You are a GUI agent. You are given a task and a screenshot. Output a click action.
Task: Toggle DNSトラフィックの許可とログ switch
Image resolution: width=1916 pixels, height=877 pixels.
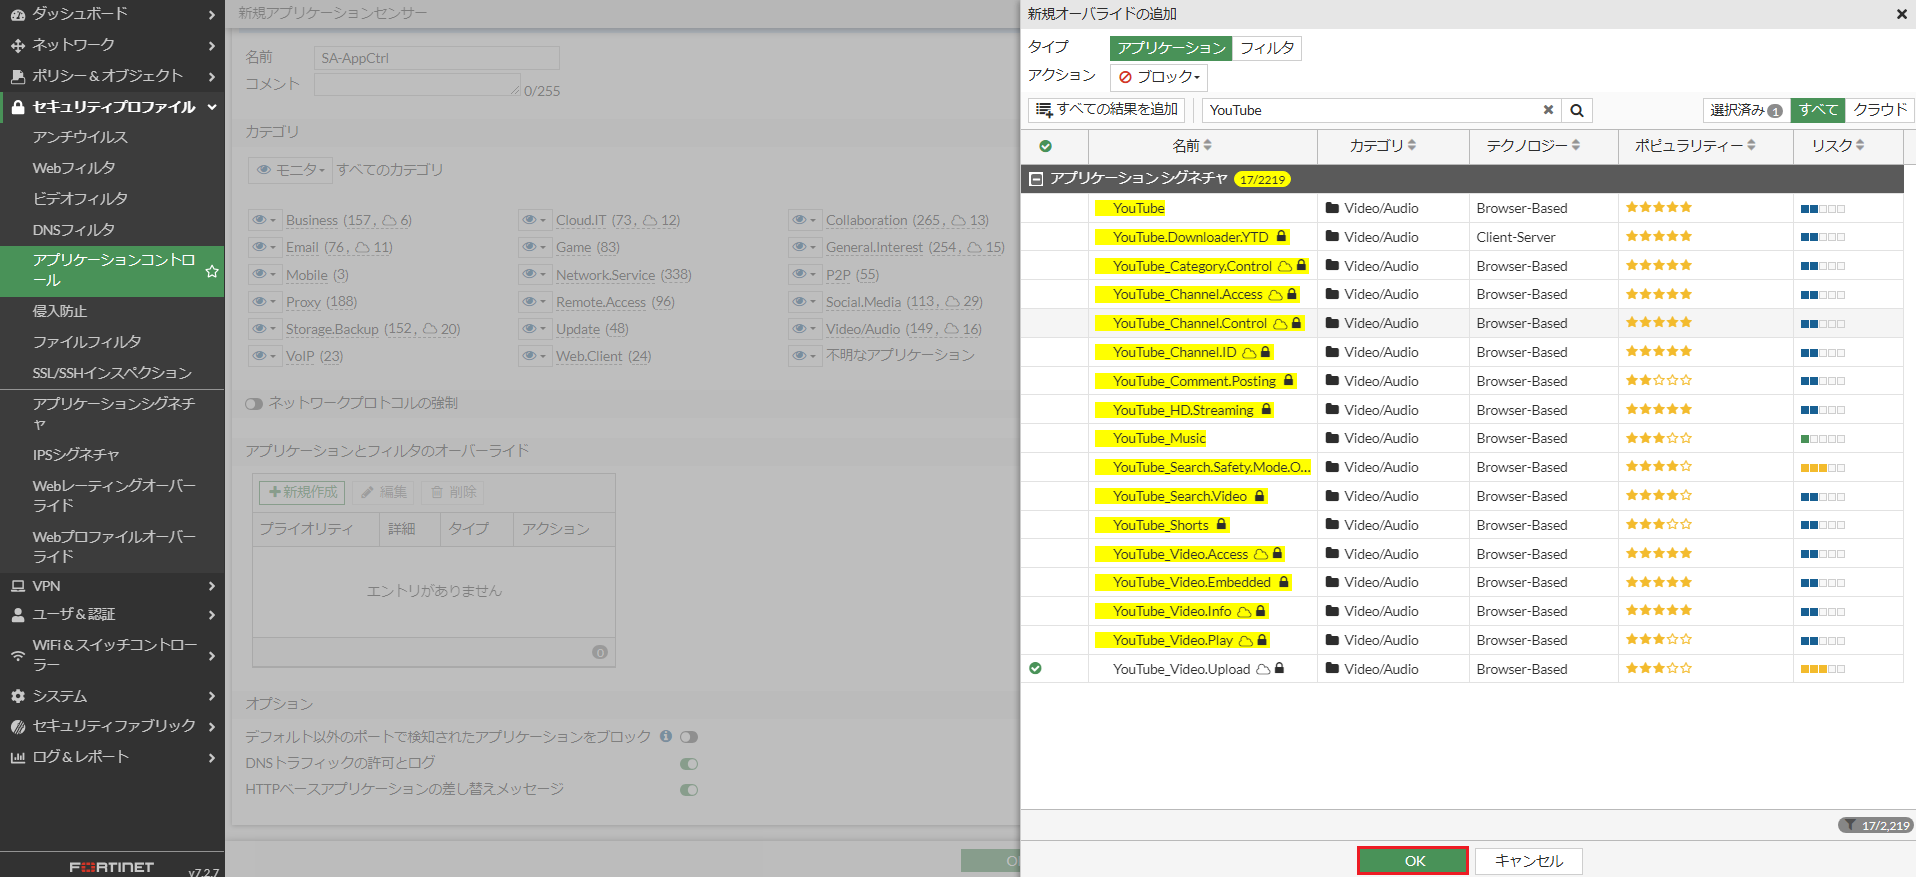(x=689, y=764)
